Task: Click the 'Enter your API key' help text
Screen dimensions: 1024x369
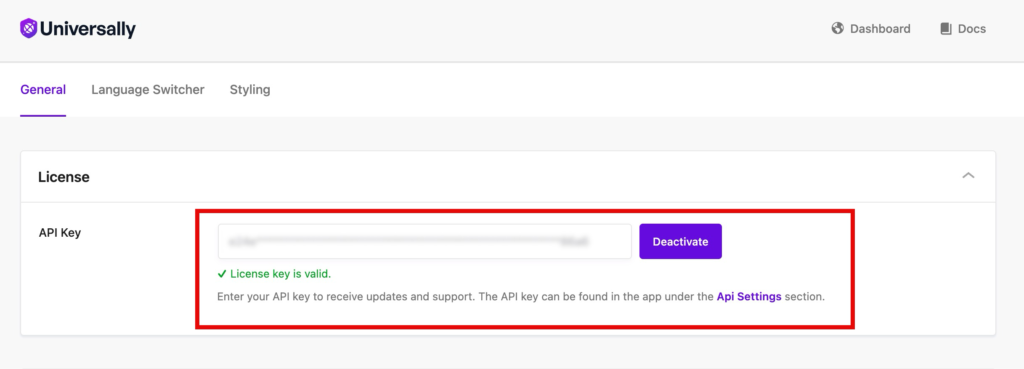Action: click(x=520, y=297)
